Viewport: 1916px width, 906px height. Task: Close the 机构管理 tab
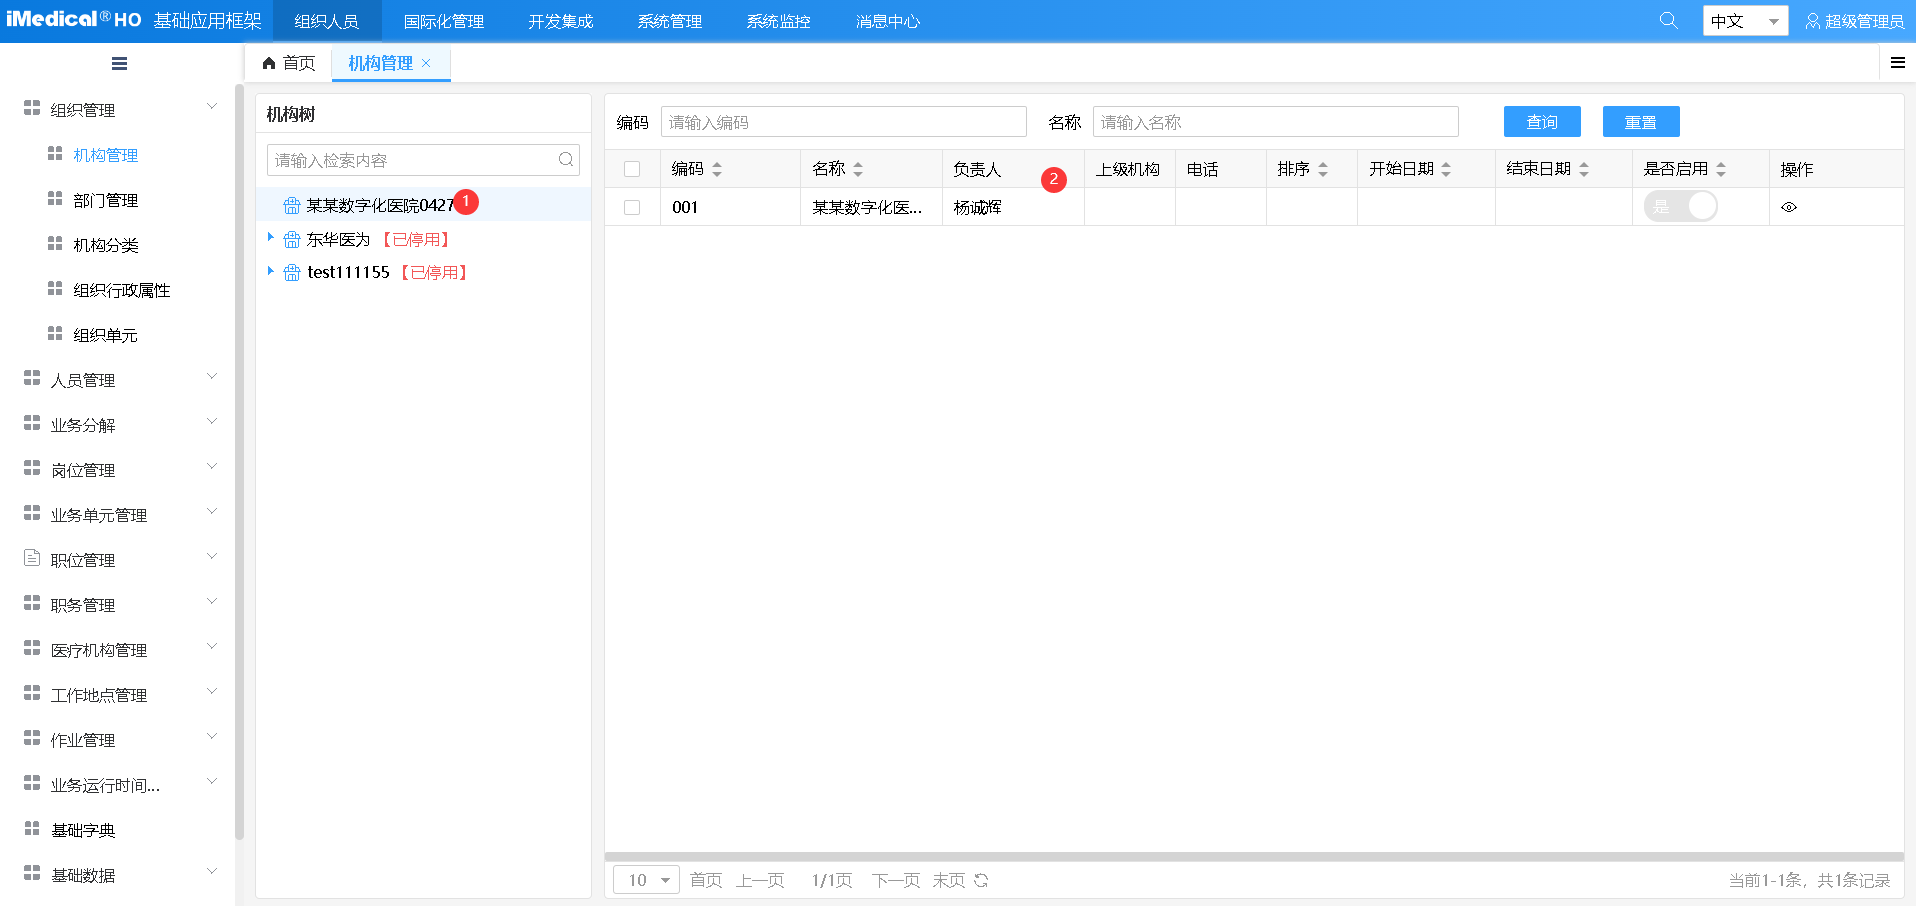tap(426, 63)
